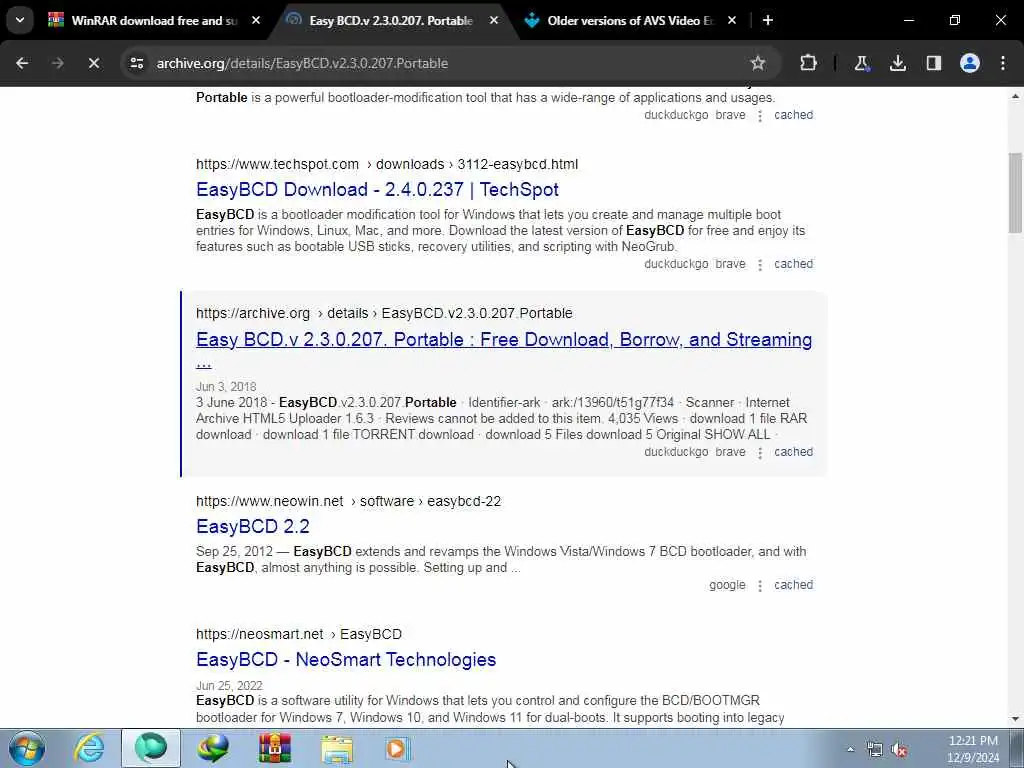The height and width of the screenshot is (768, 1024).
Task: Open the tab search dropdown arrow
Action: [x=20, y=20]
